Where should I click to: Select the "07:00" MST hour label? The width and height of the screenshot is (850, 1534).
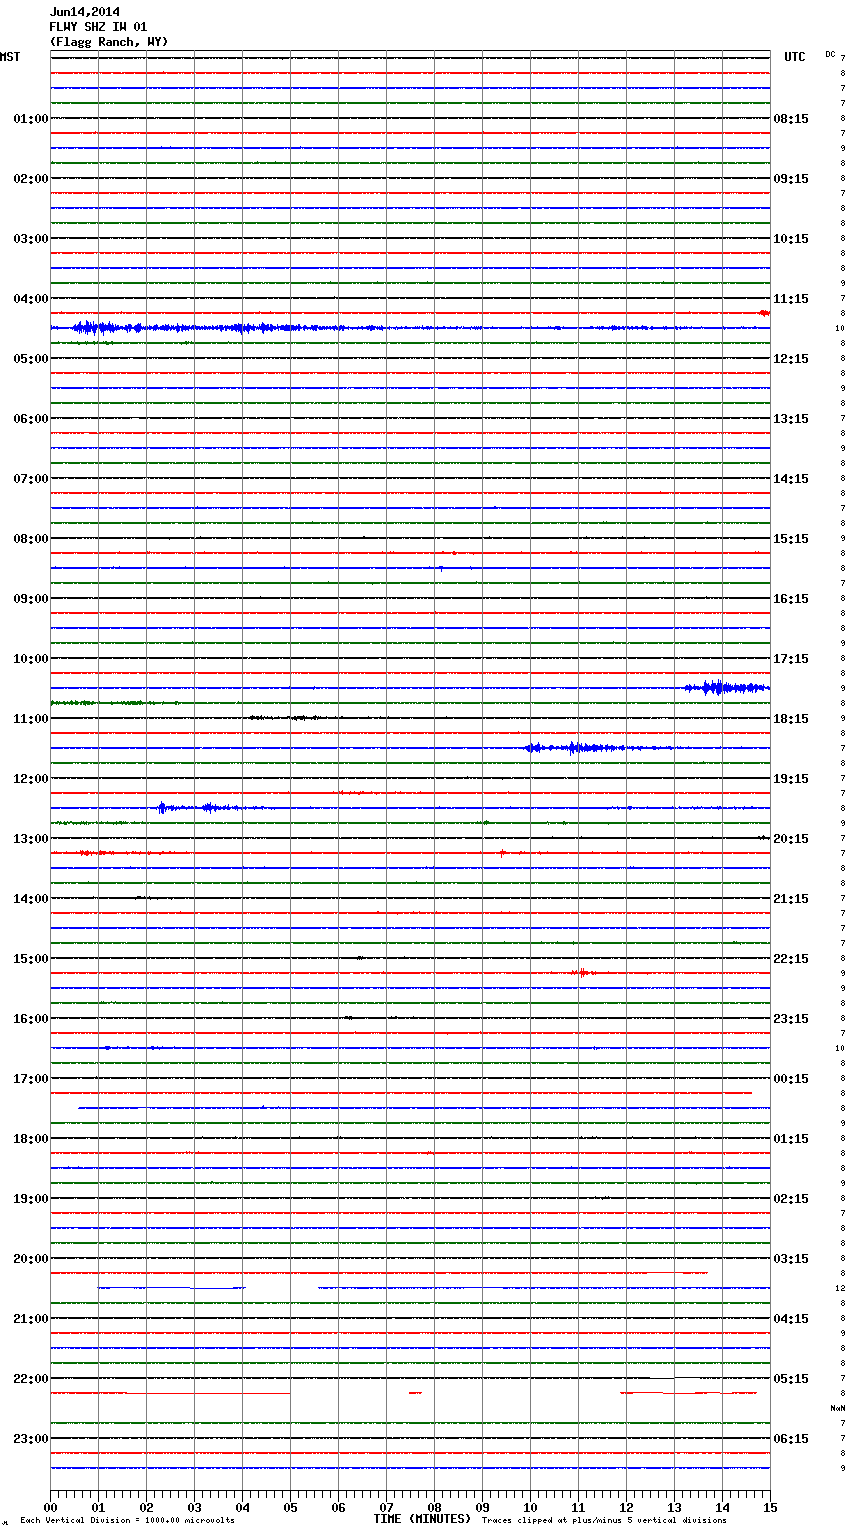point(30,479)
